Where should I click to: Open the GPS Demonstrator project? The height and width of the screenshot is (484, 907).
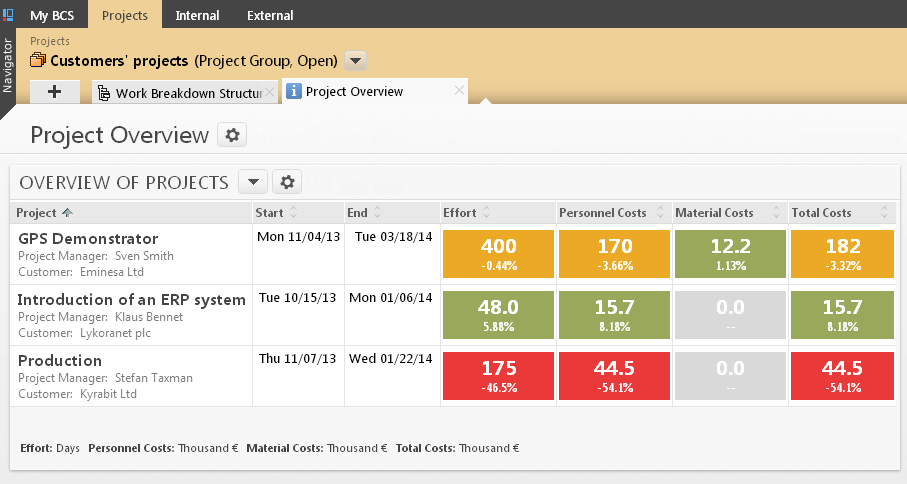click(88, 238)
